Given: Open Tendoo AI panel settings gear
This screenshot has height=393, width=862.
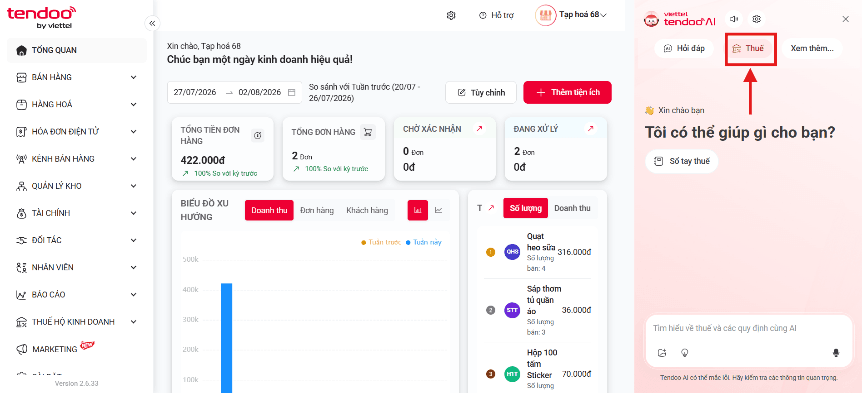Looking at the screenshot, I should pos(756,19).
